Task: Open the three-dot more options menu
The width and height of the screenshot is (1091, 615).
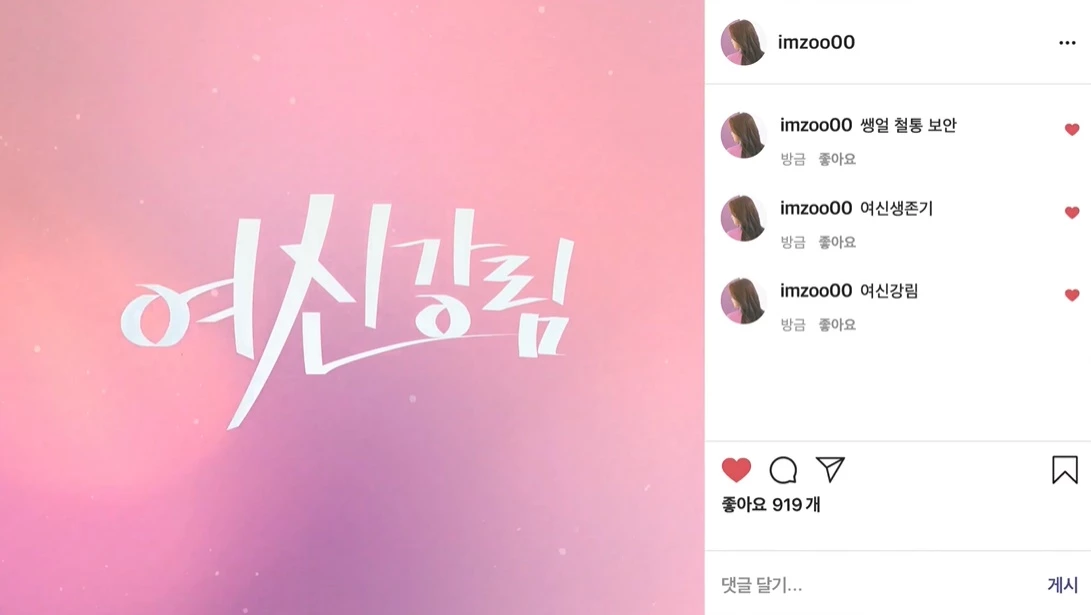Action: [x=1067, y=43]
